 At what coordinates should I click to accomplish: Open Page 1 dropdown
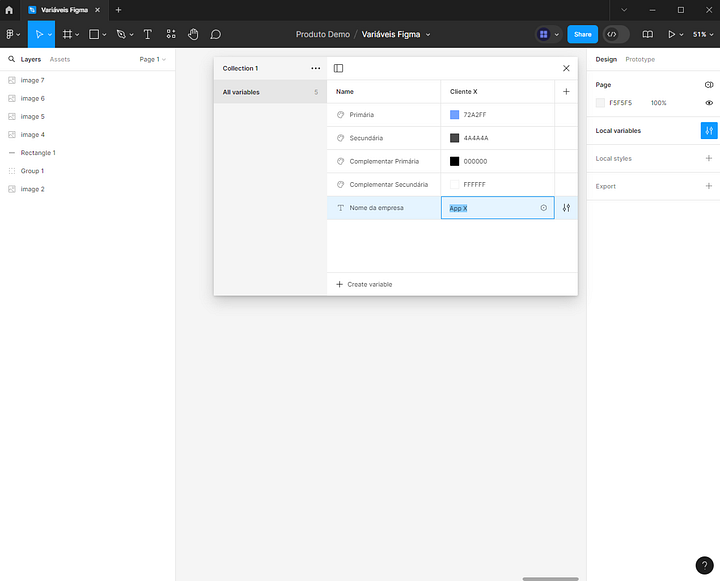click(x=152, y=59)
